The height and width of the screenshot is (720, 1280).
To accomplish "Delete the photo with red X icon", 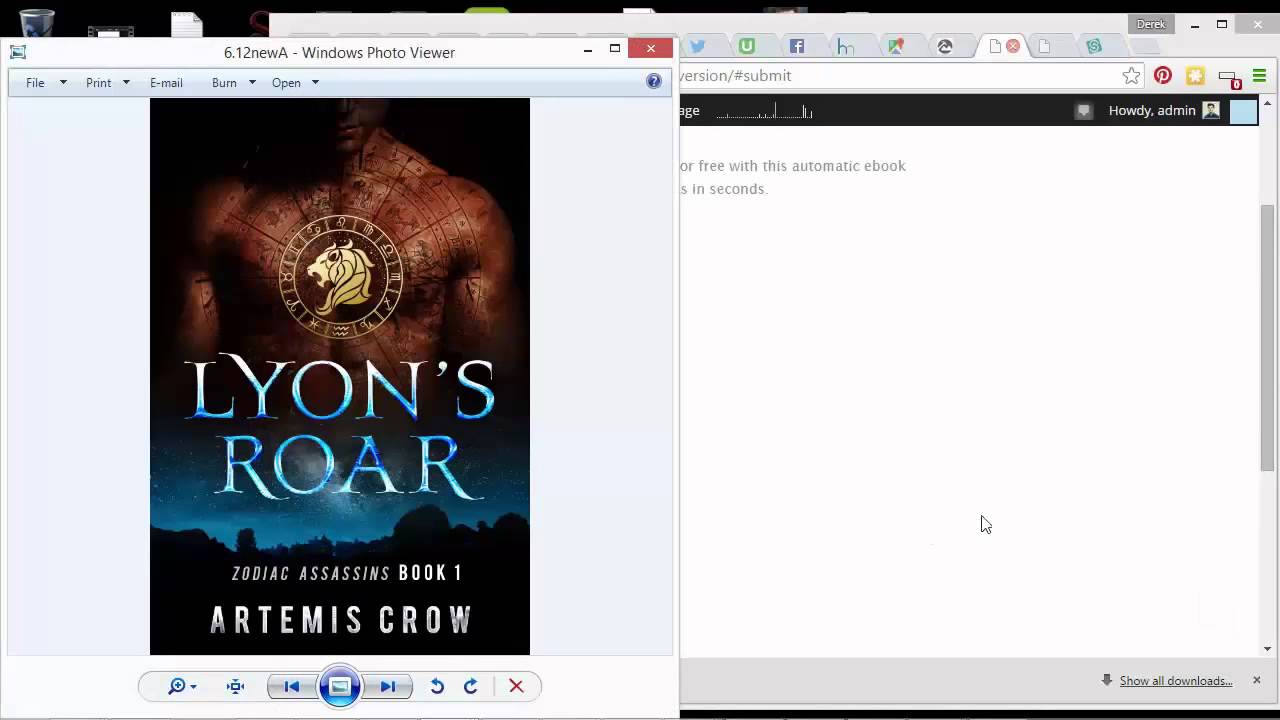I will click(516, 686).
